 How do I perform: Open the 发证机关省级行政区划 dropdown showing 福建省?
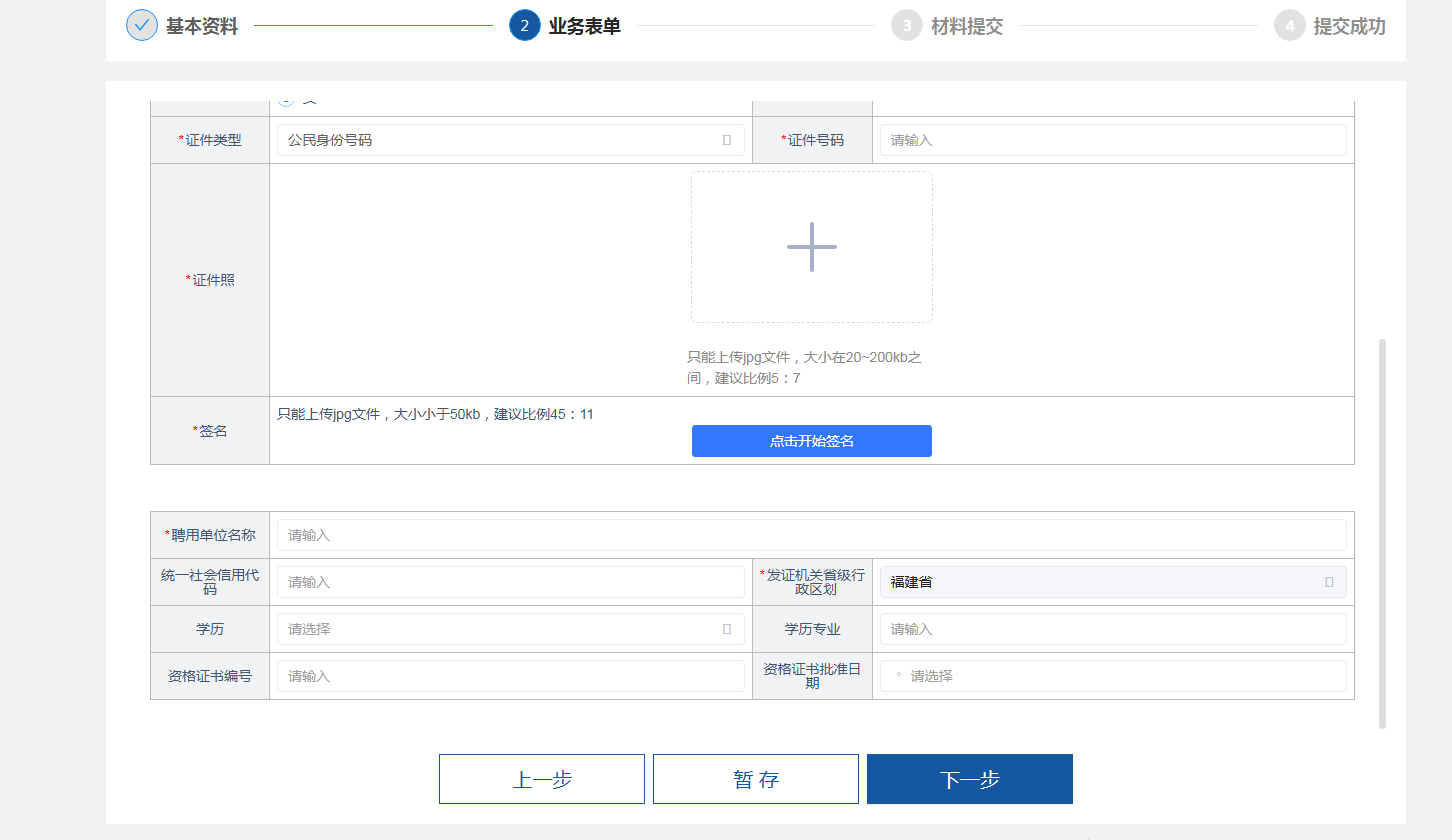click(x=1112, y=582)
